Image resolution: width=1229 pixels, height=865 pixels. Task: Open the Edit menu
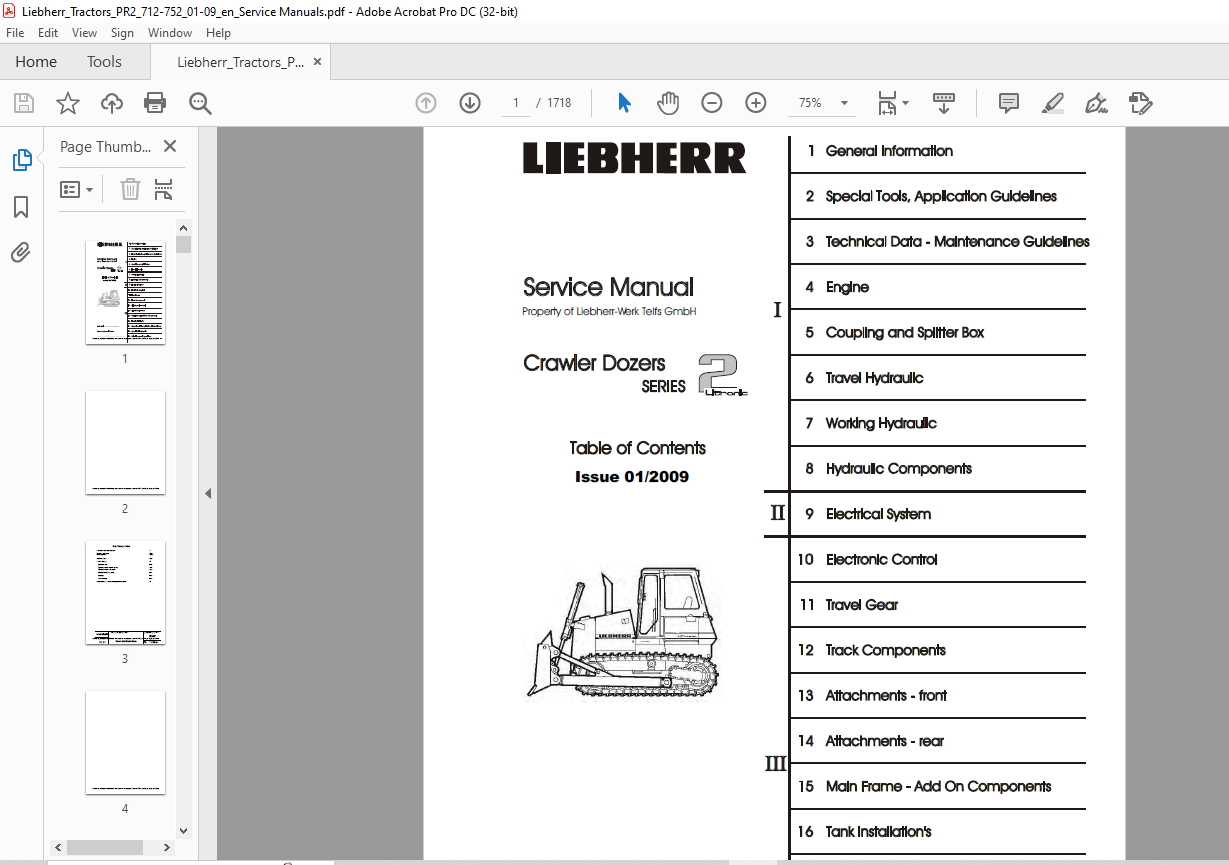tap(48, 33)
